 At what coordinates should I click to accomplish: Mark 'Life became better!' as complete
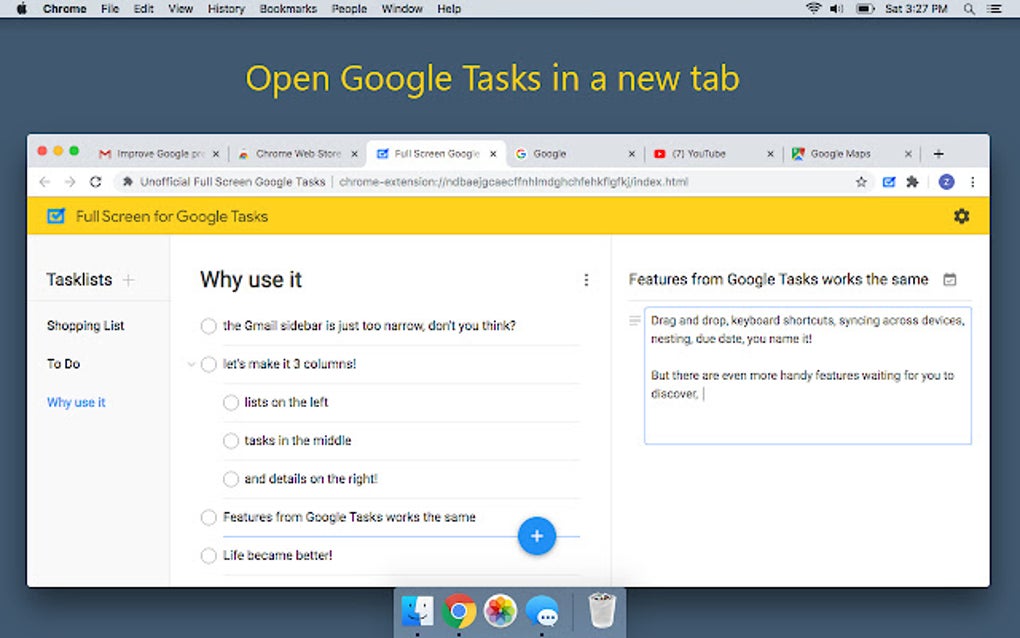208,555
